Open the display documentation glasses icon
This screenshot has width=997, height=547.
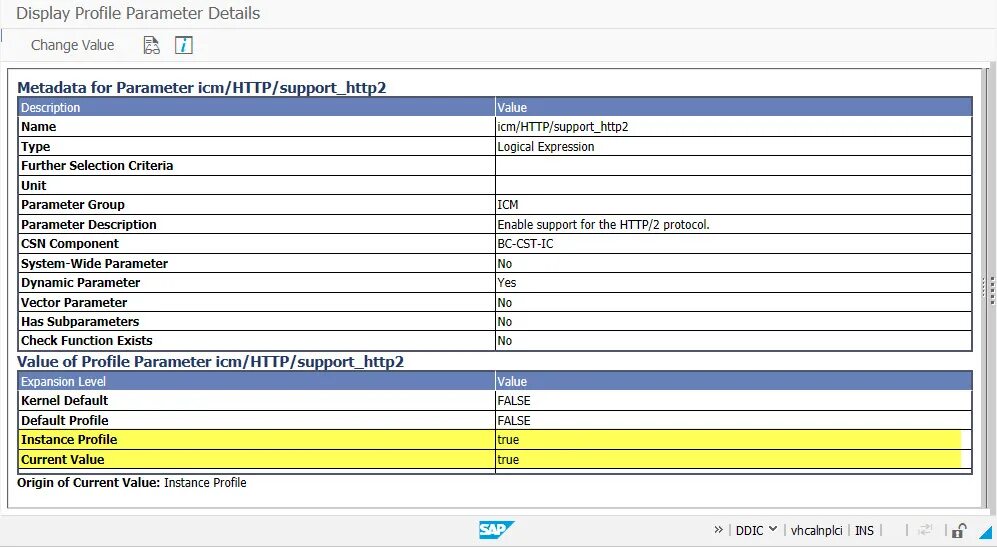click(x=151, y=45)
